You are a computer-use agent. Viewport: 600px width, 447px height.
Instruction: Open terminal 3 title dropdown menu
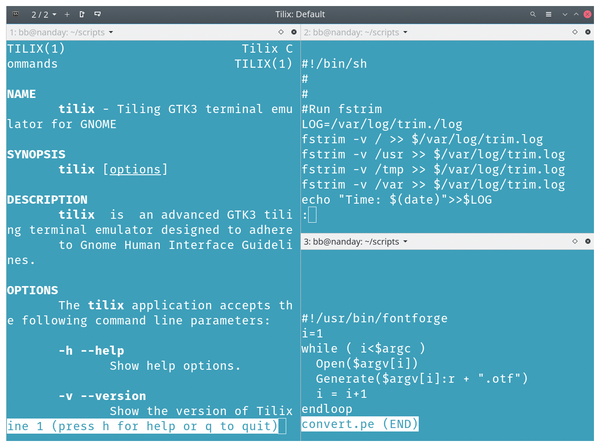355,241
